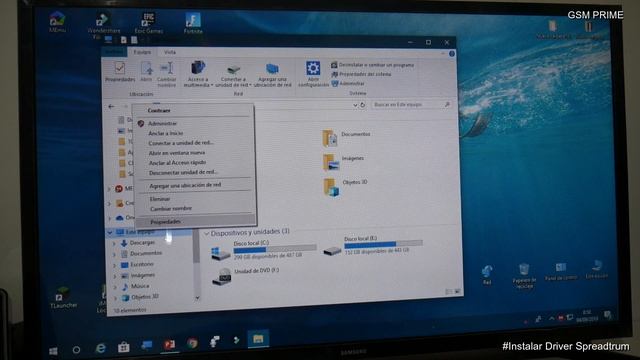The image size is (640, 360).
Task: Expand Escritorio in navigation tree
Action: click(115, 265)
